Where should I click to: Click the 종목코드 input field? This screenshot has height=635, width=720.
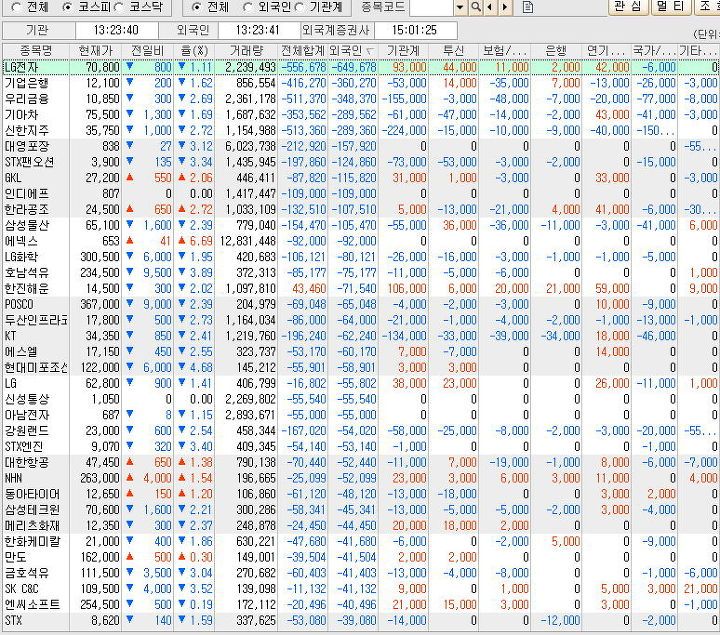(x=431, y=7)
